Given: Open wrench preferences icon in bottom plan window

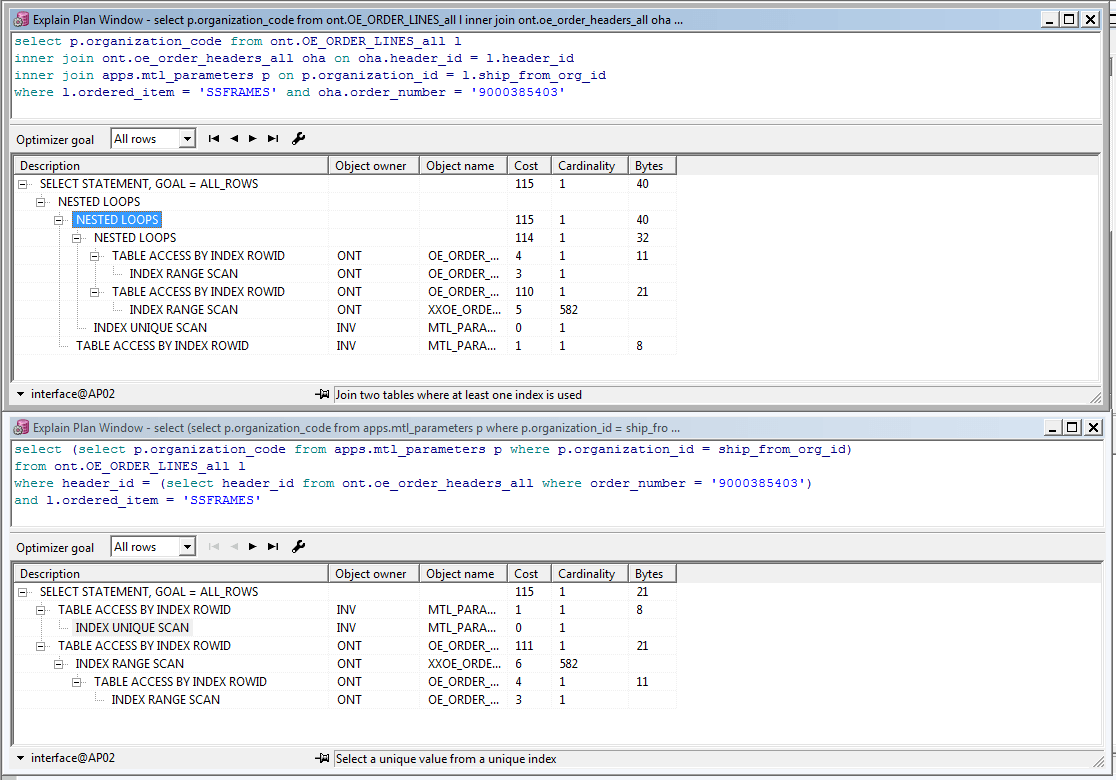Looking at the screenshot, I should (298, 547).
